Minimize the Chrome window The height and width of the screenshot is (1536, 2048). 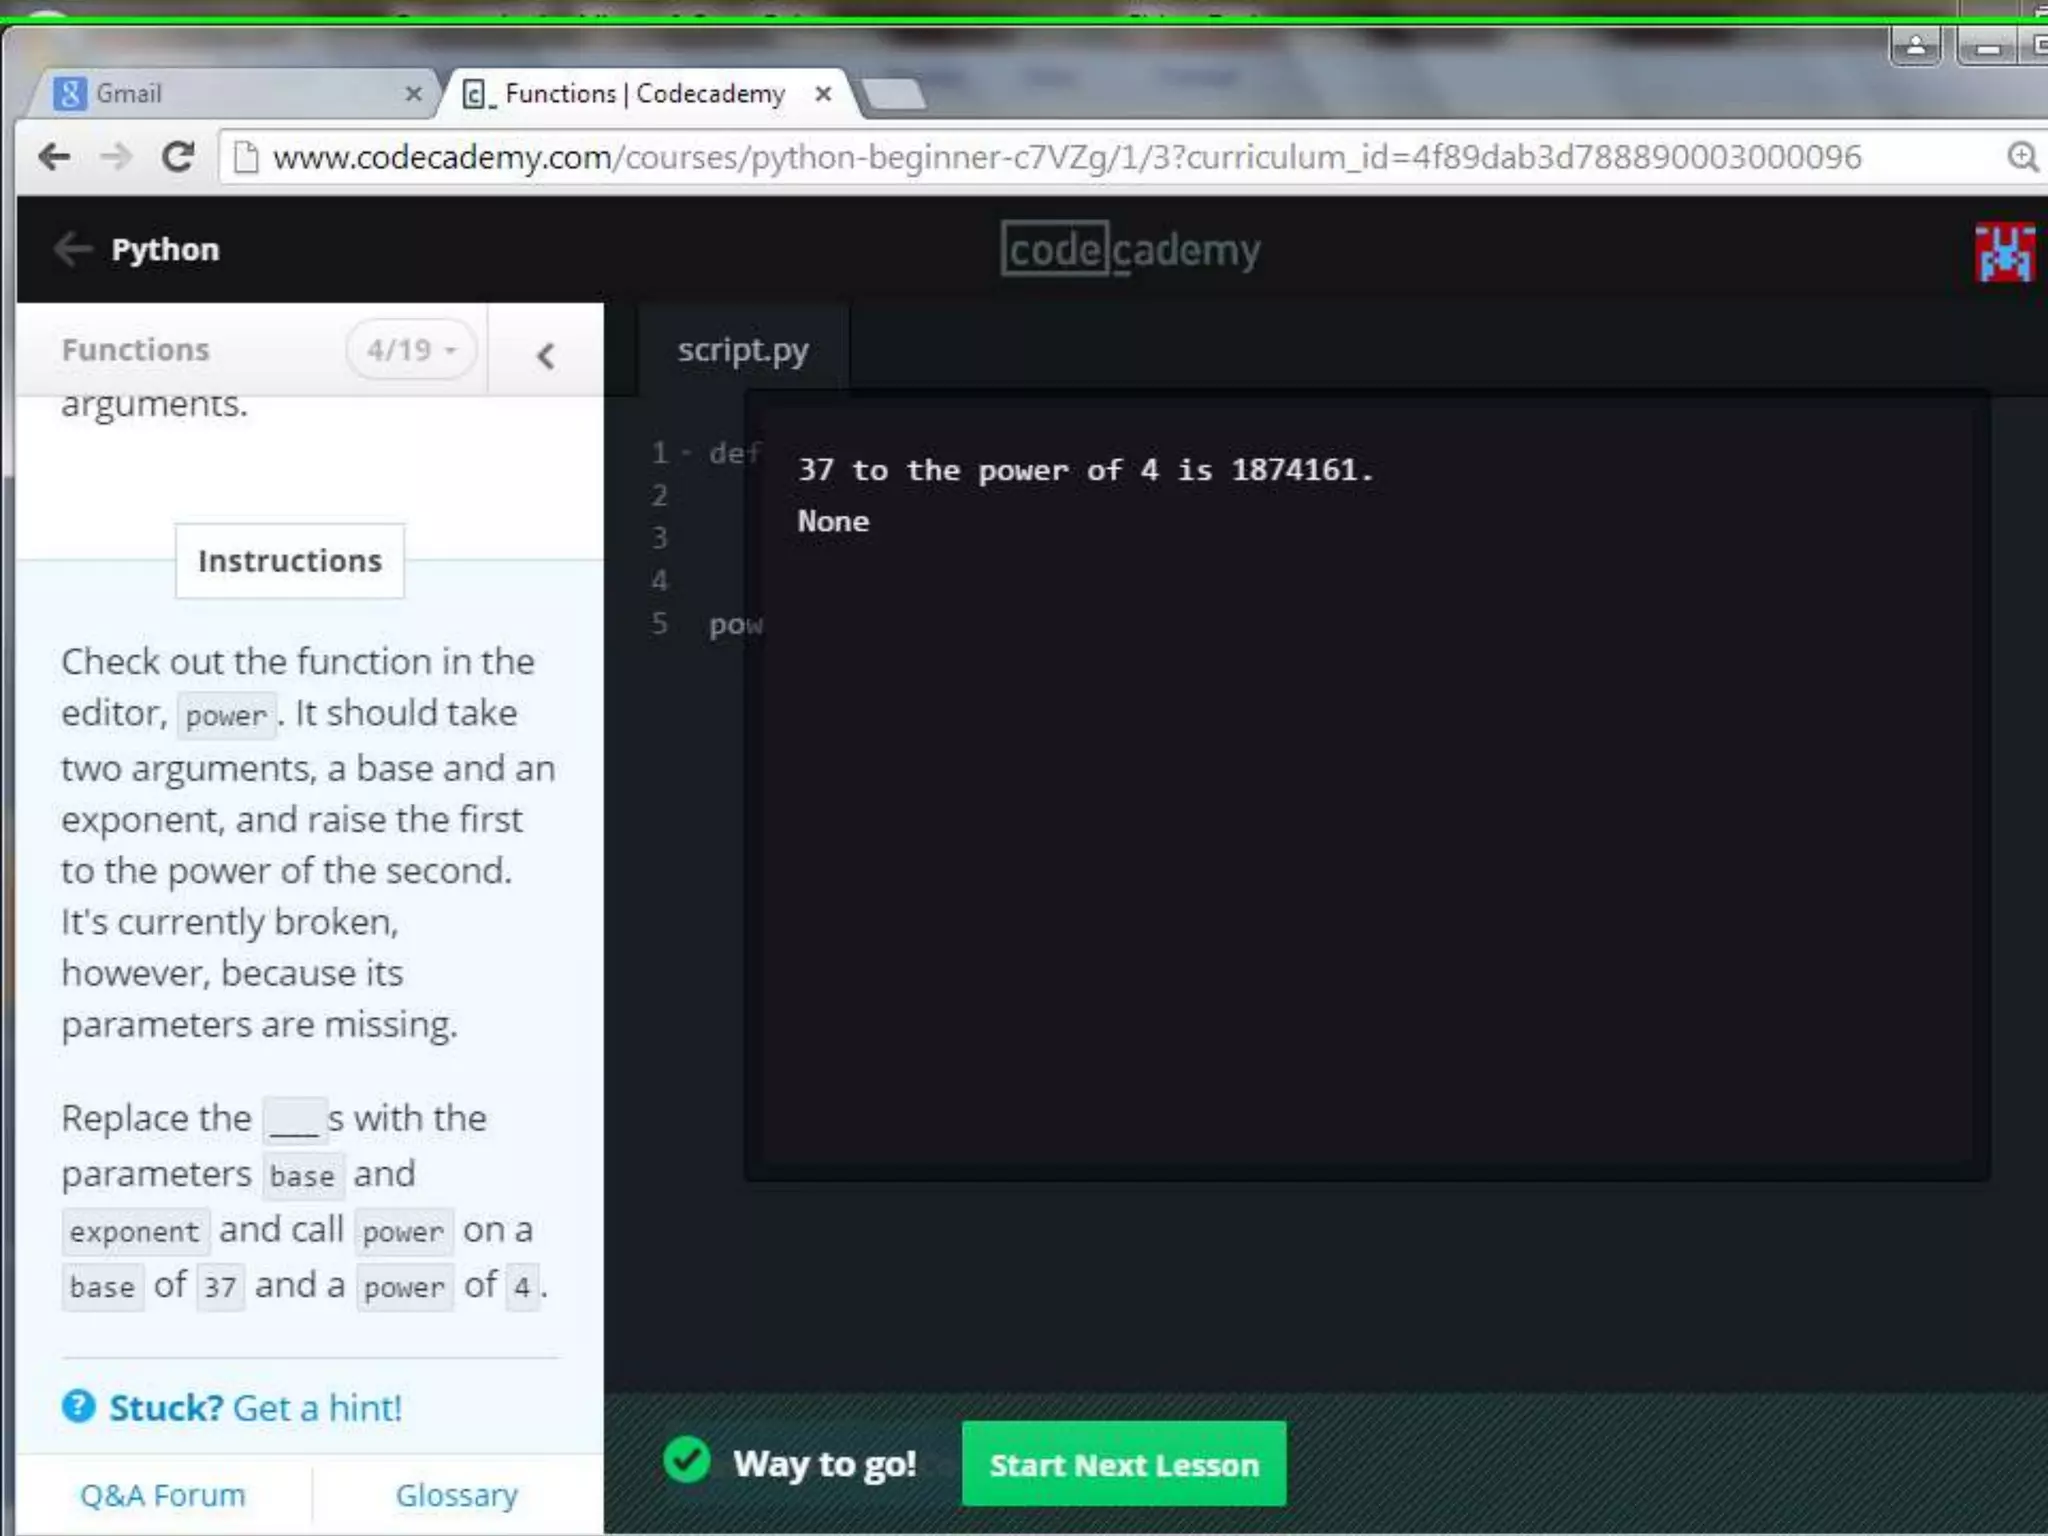[x=1988, y=46]
